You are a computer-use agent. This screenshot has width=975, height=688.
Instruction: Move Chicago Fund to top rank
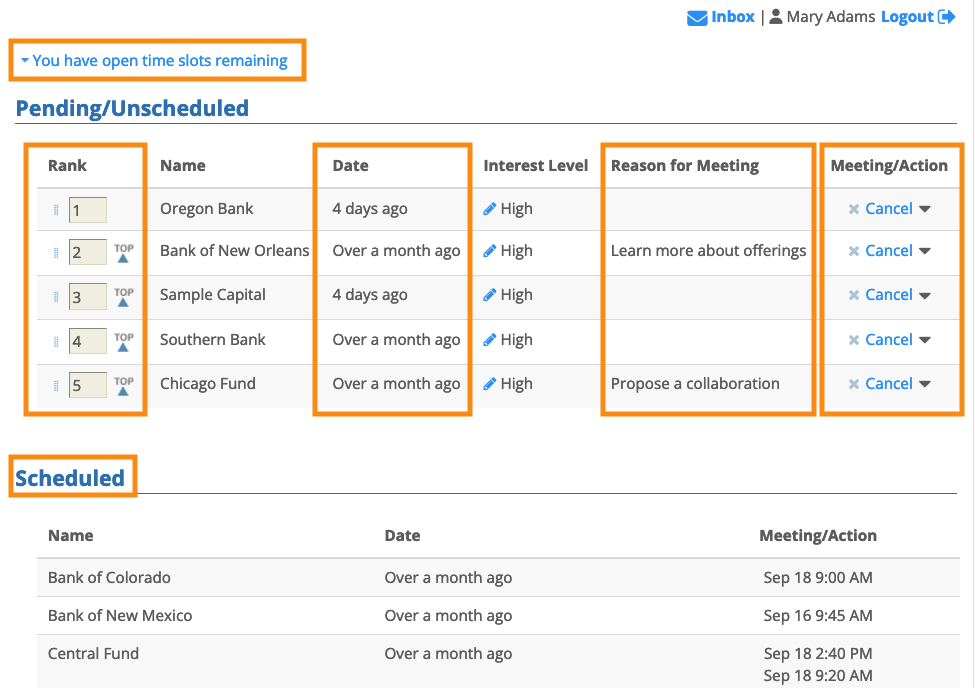(123, 385)
